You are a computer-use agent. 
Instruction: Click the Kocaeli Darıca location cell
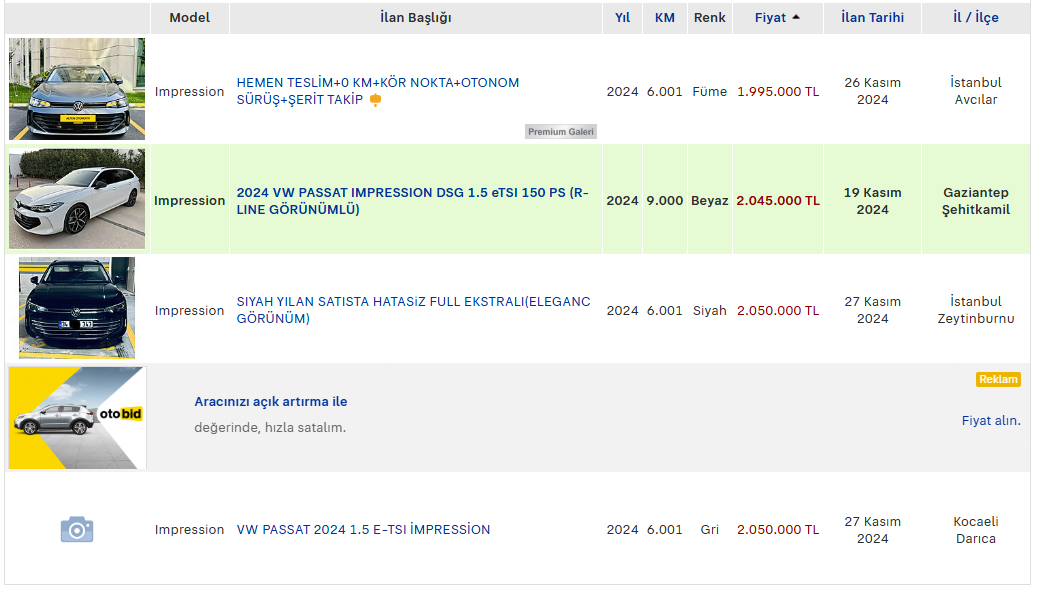(975, 530)
